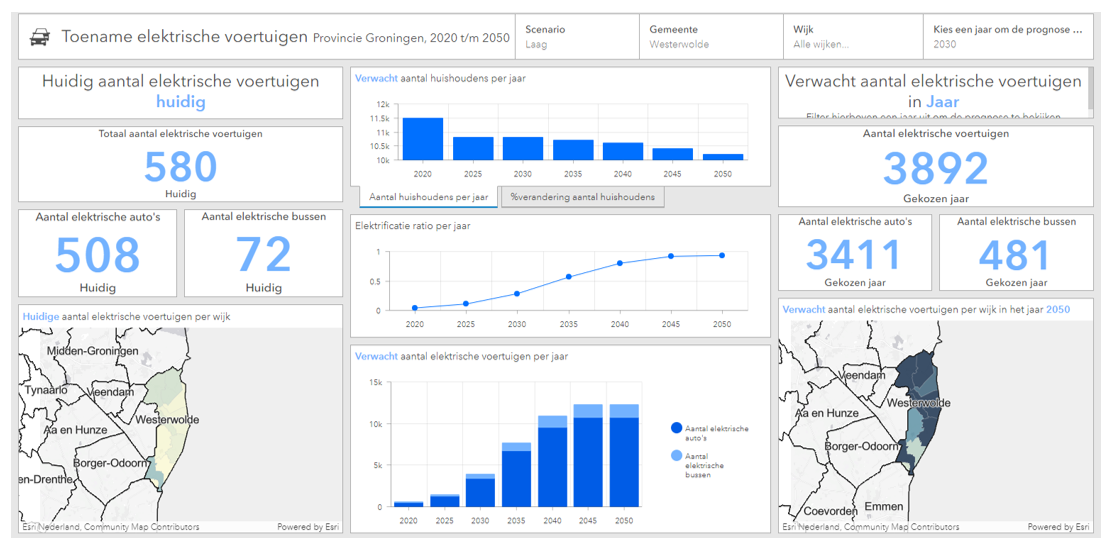The height and width of the screenshot is (545, 1116).
Task: Switch to Aantal huishoudens per jaar tab
Action: click(x=426, y=197)
